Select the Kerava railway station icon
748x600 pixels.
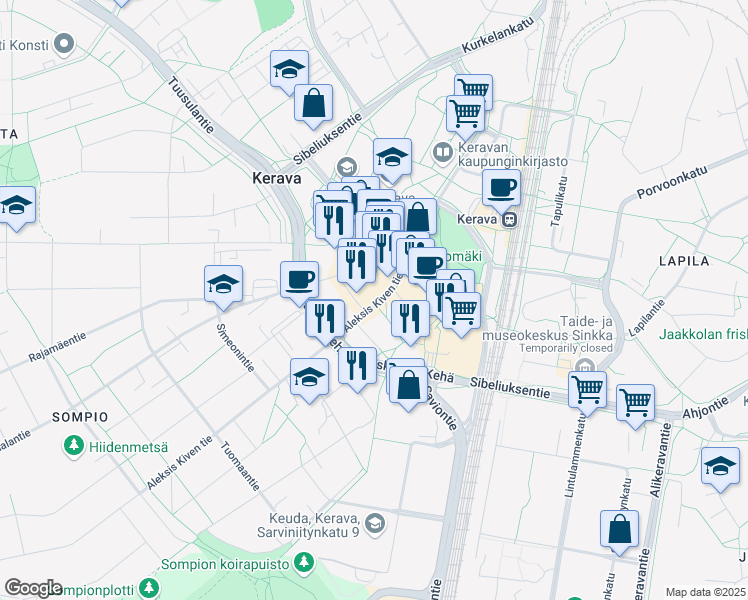[x=509, y=219]
